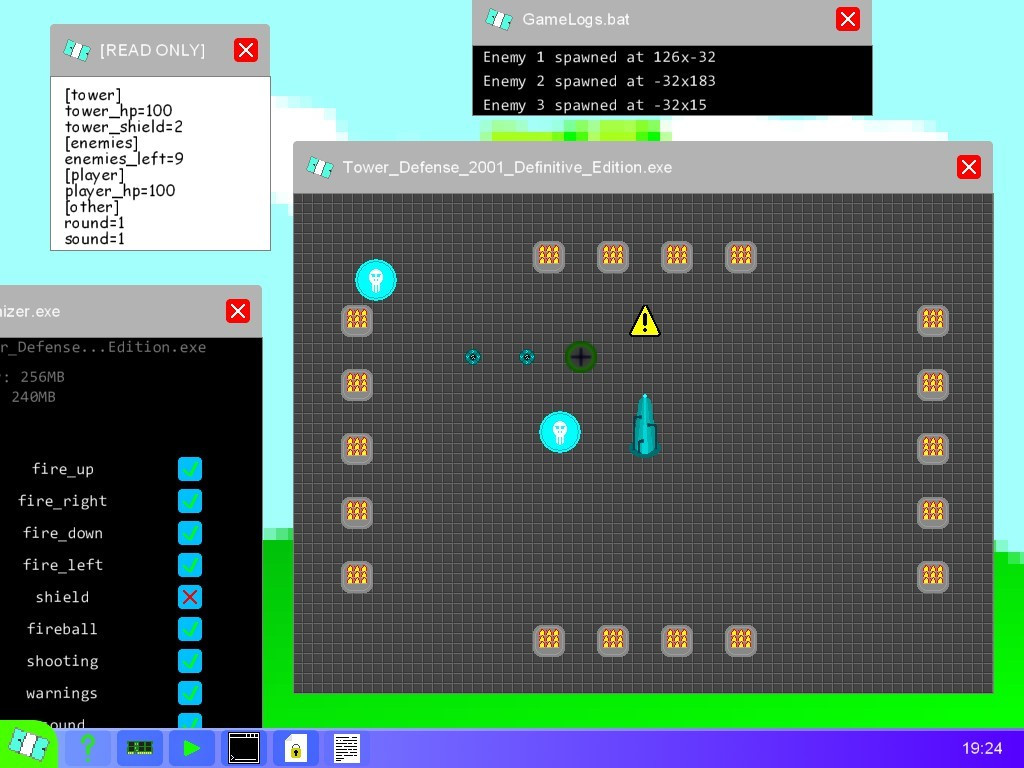The width and height of the screenshot is (1024, 768).
Task: Click the last fire grate in the bottom row
Action: (741, 640)
